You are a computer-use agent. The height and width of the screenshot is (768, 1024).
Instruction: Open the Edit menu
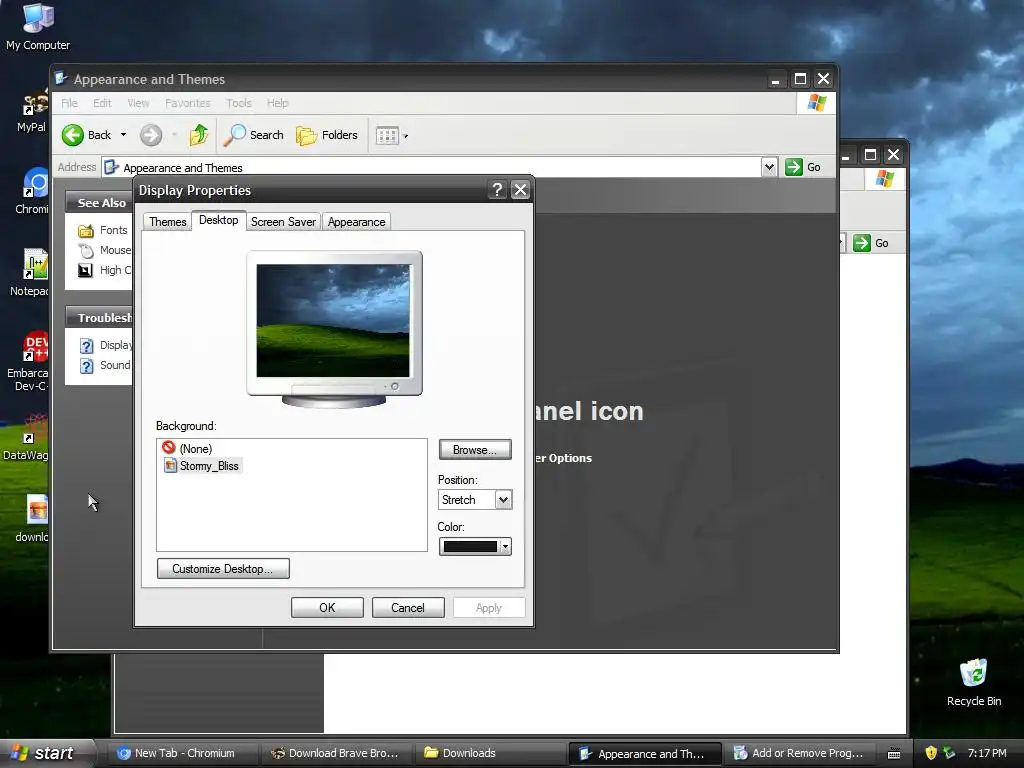102,103
